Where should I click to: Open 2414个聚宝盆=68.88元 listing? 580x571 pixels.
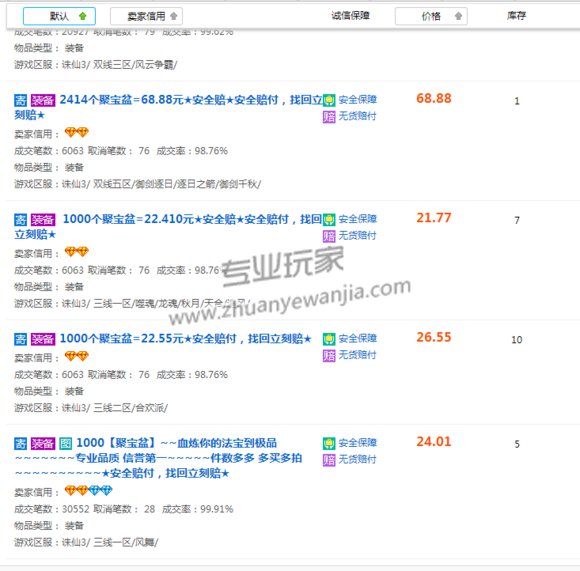tap(169, 107)
